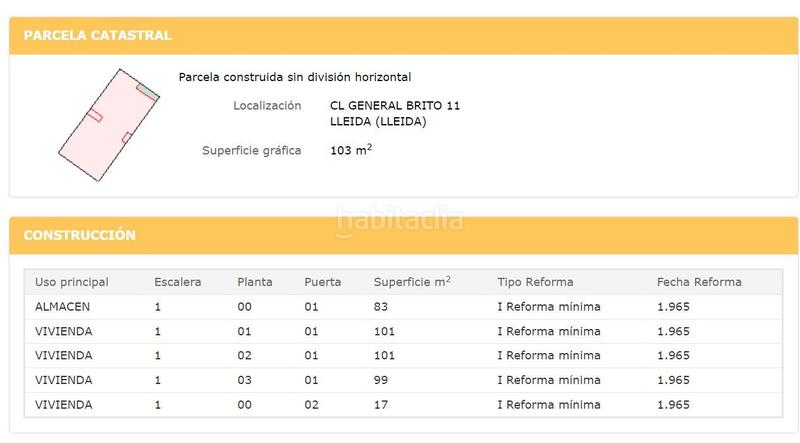Click the habitaclia watermark logo
The image size is (800, 443).
[x=399, y=220]
